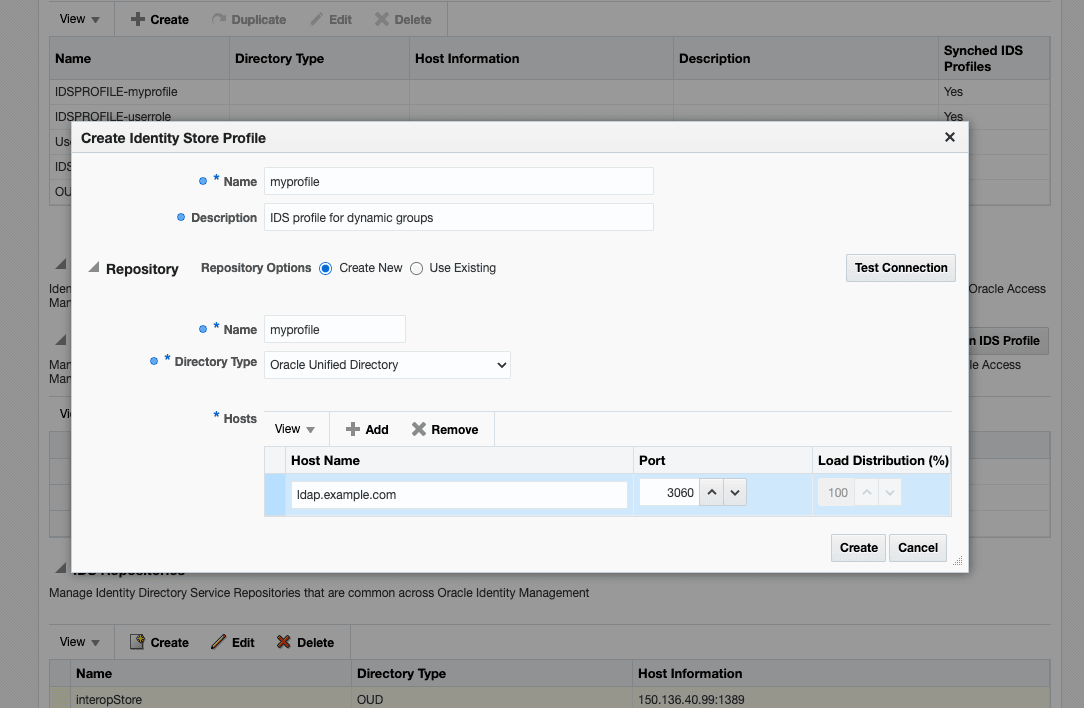Select the Create New repository option
Image resolution: width=1084 pixels, height=708 pixels.
coord(326,268)
